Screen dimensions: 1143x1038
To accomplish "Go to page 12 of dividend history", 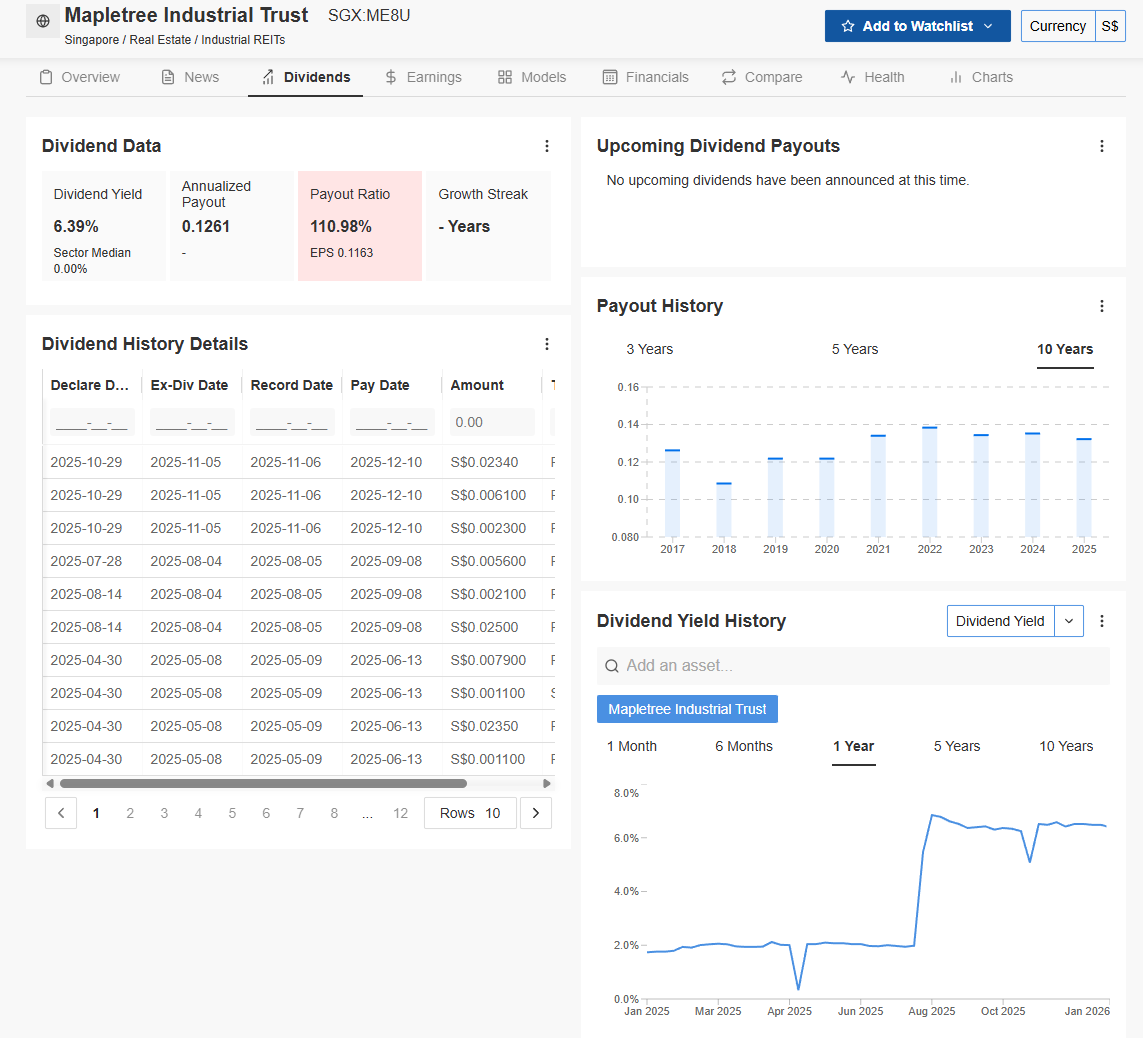I will pos(400,813).
